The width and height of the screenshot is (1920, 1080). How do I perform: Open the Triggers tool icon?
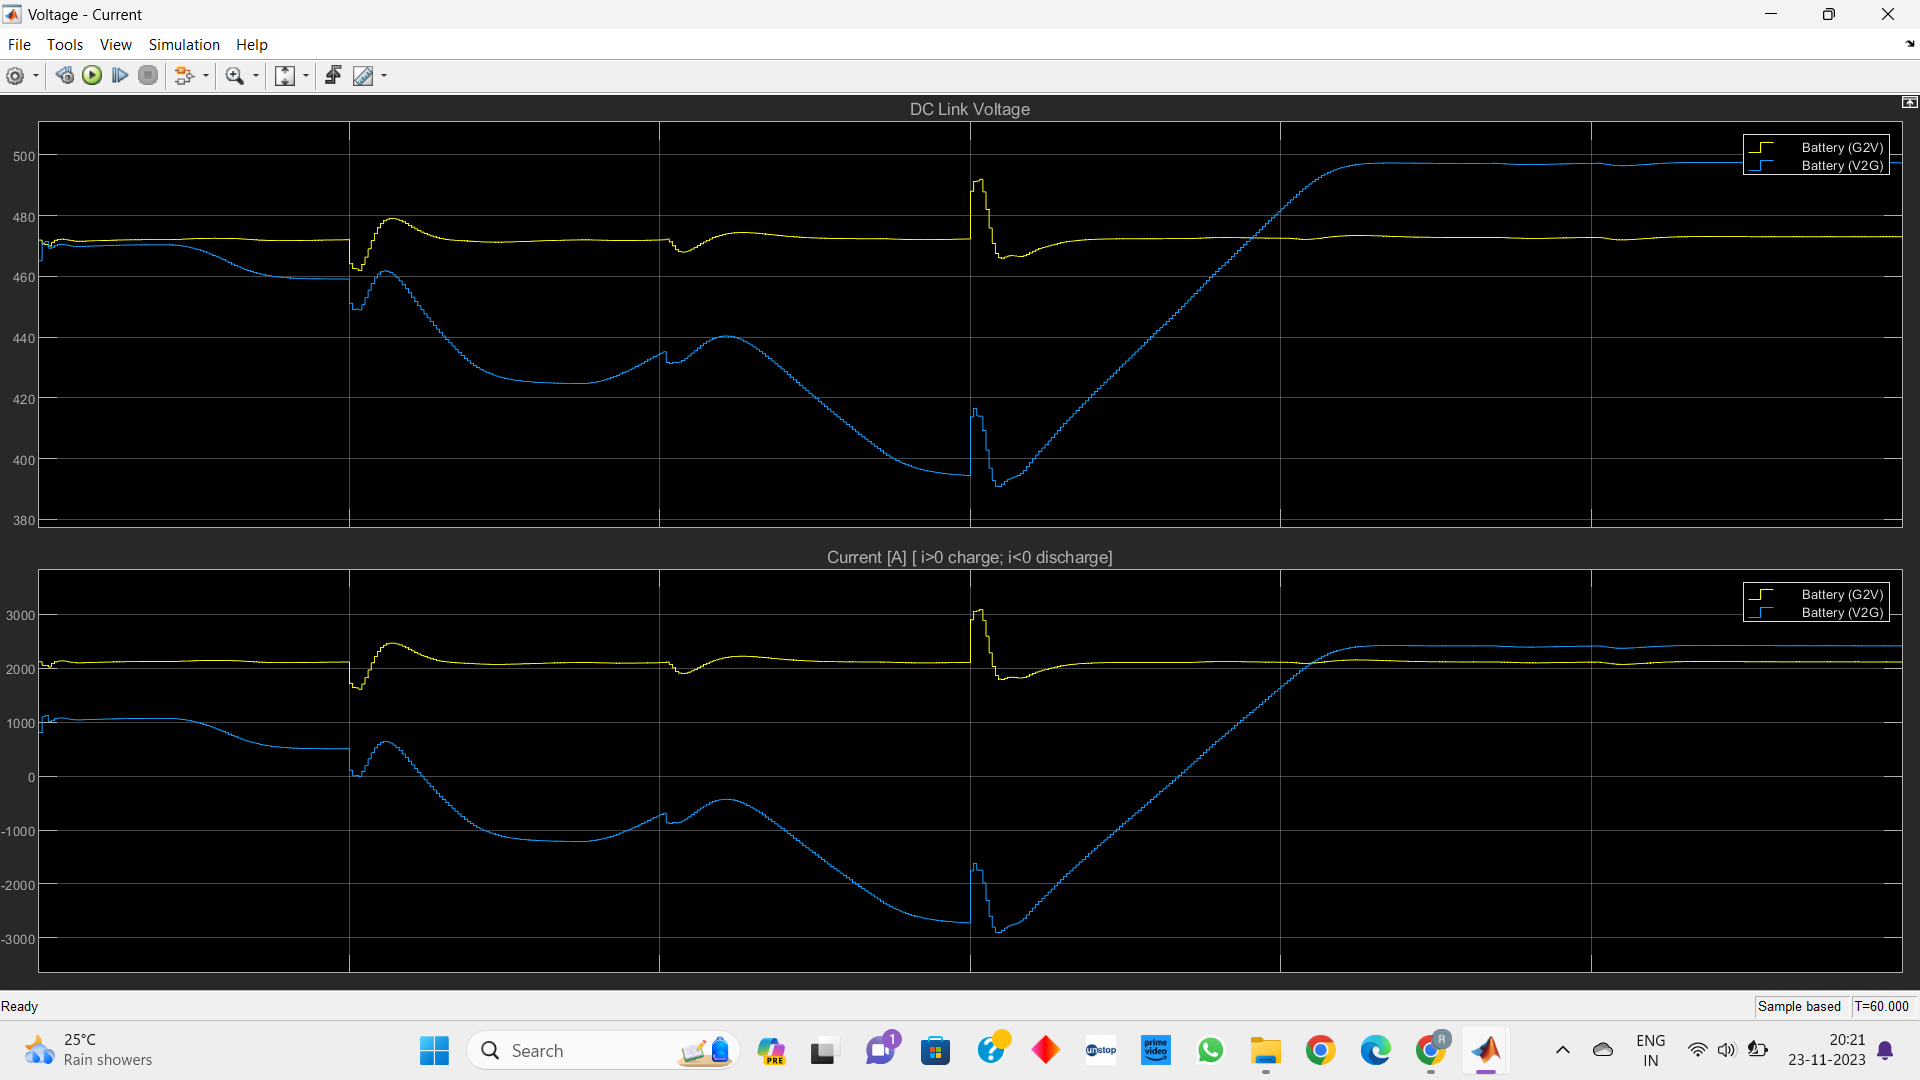(x=333, y=76)
